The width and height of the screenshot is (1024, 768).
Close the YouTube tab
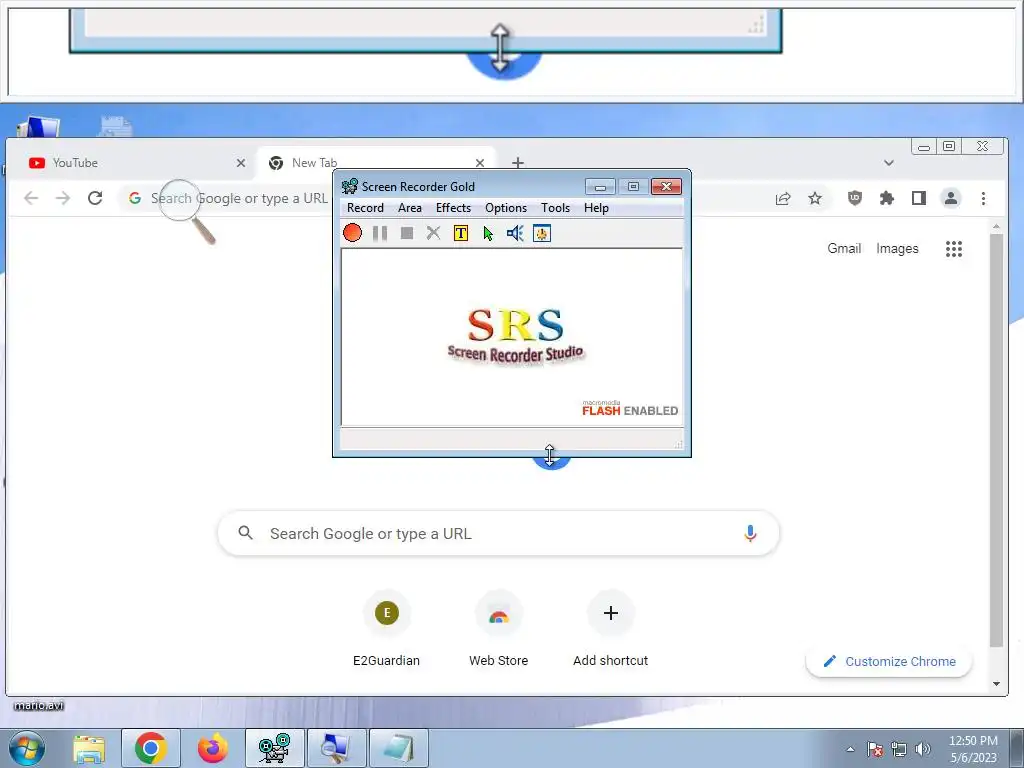pyautogui.click(x=241, y=163)
